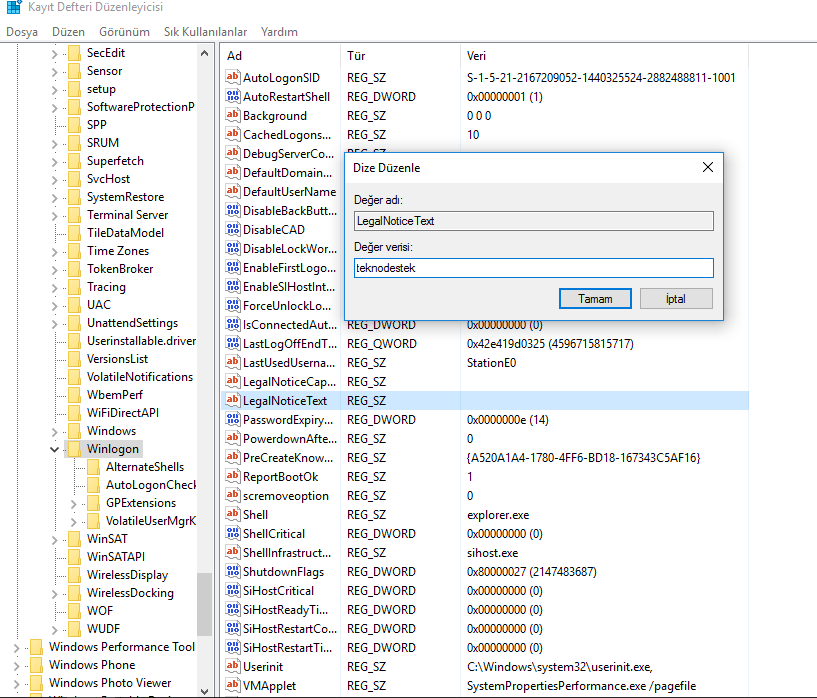Expand the SecEdit registry key
Viewport: 817px width, 698px height.
pos(55,53)
